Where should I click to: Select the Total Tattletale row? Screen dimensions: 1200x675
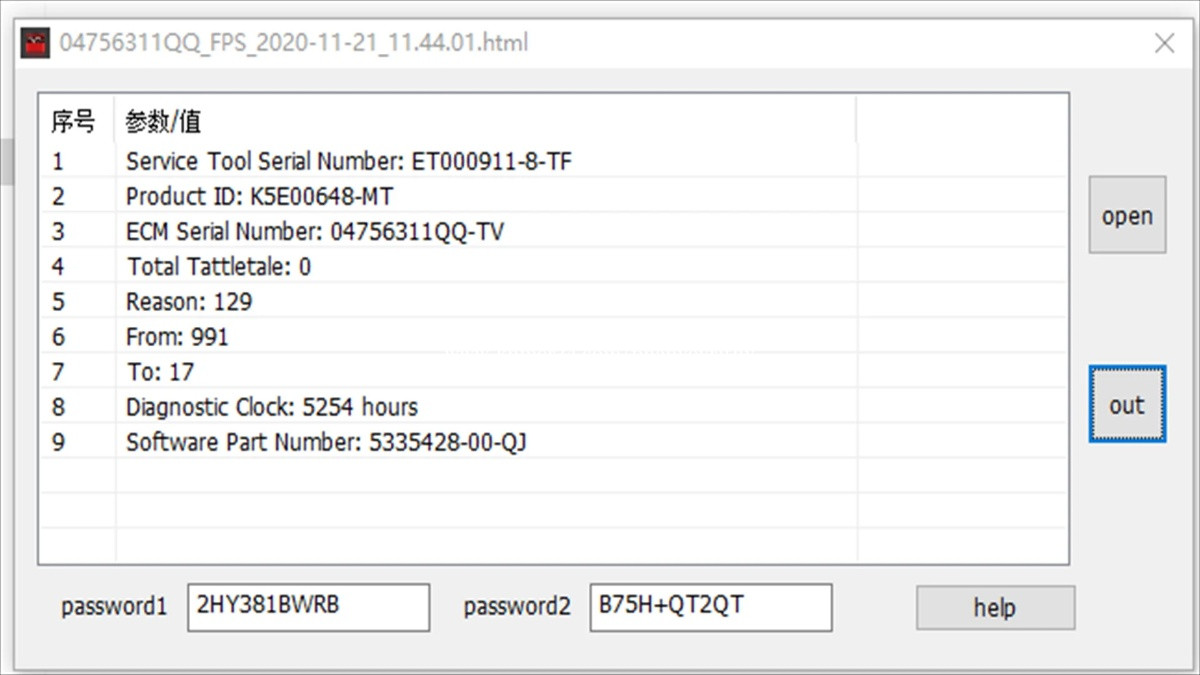(553, 267)
